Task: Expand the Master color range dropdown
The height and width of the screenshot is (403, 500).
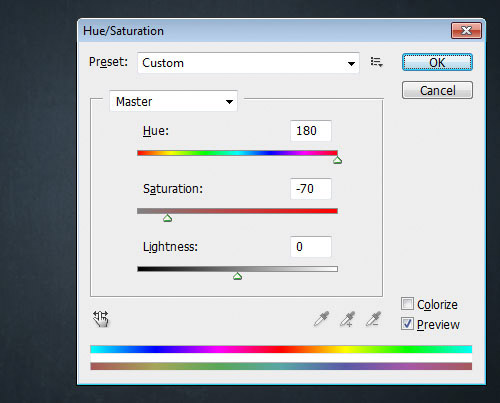Action: coord(173,101)
